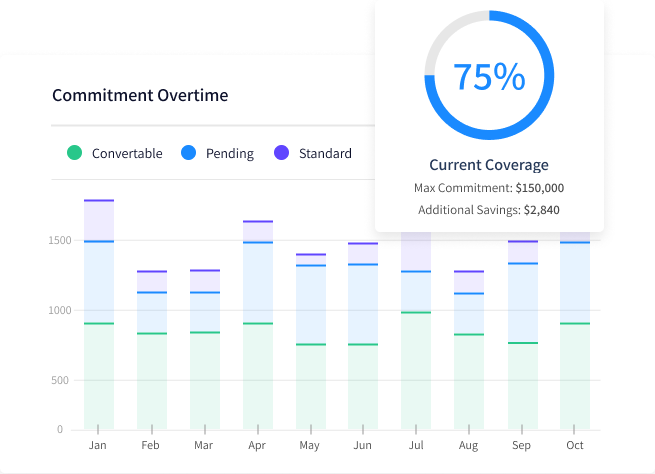The width and height of the screenshot is (655, 474).
Task: Click the green Convertable legend dot
Action: [74, 152]
